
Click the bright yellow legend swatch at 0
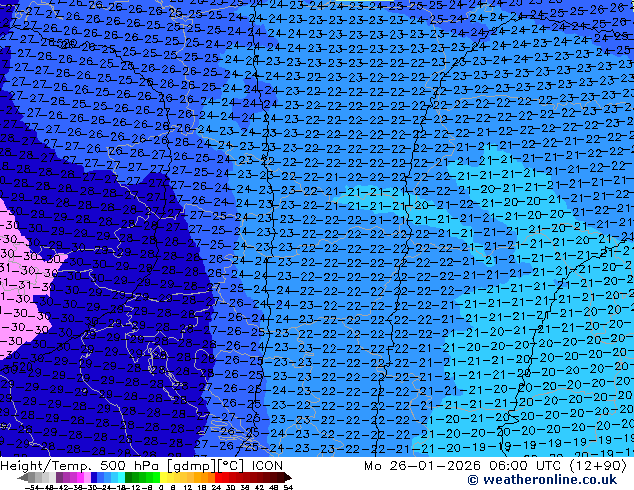[164, 477]
